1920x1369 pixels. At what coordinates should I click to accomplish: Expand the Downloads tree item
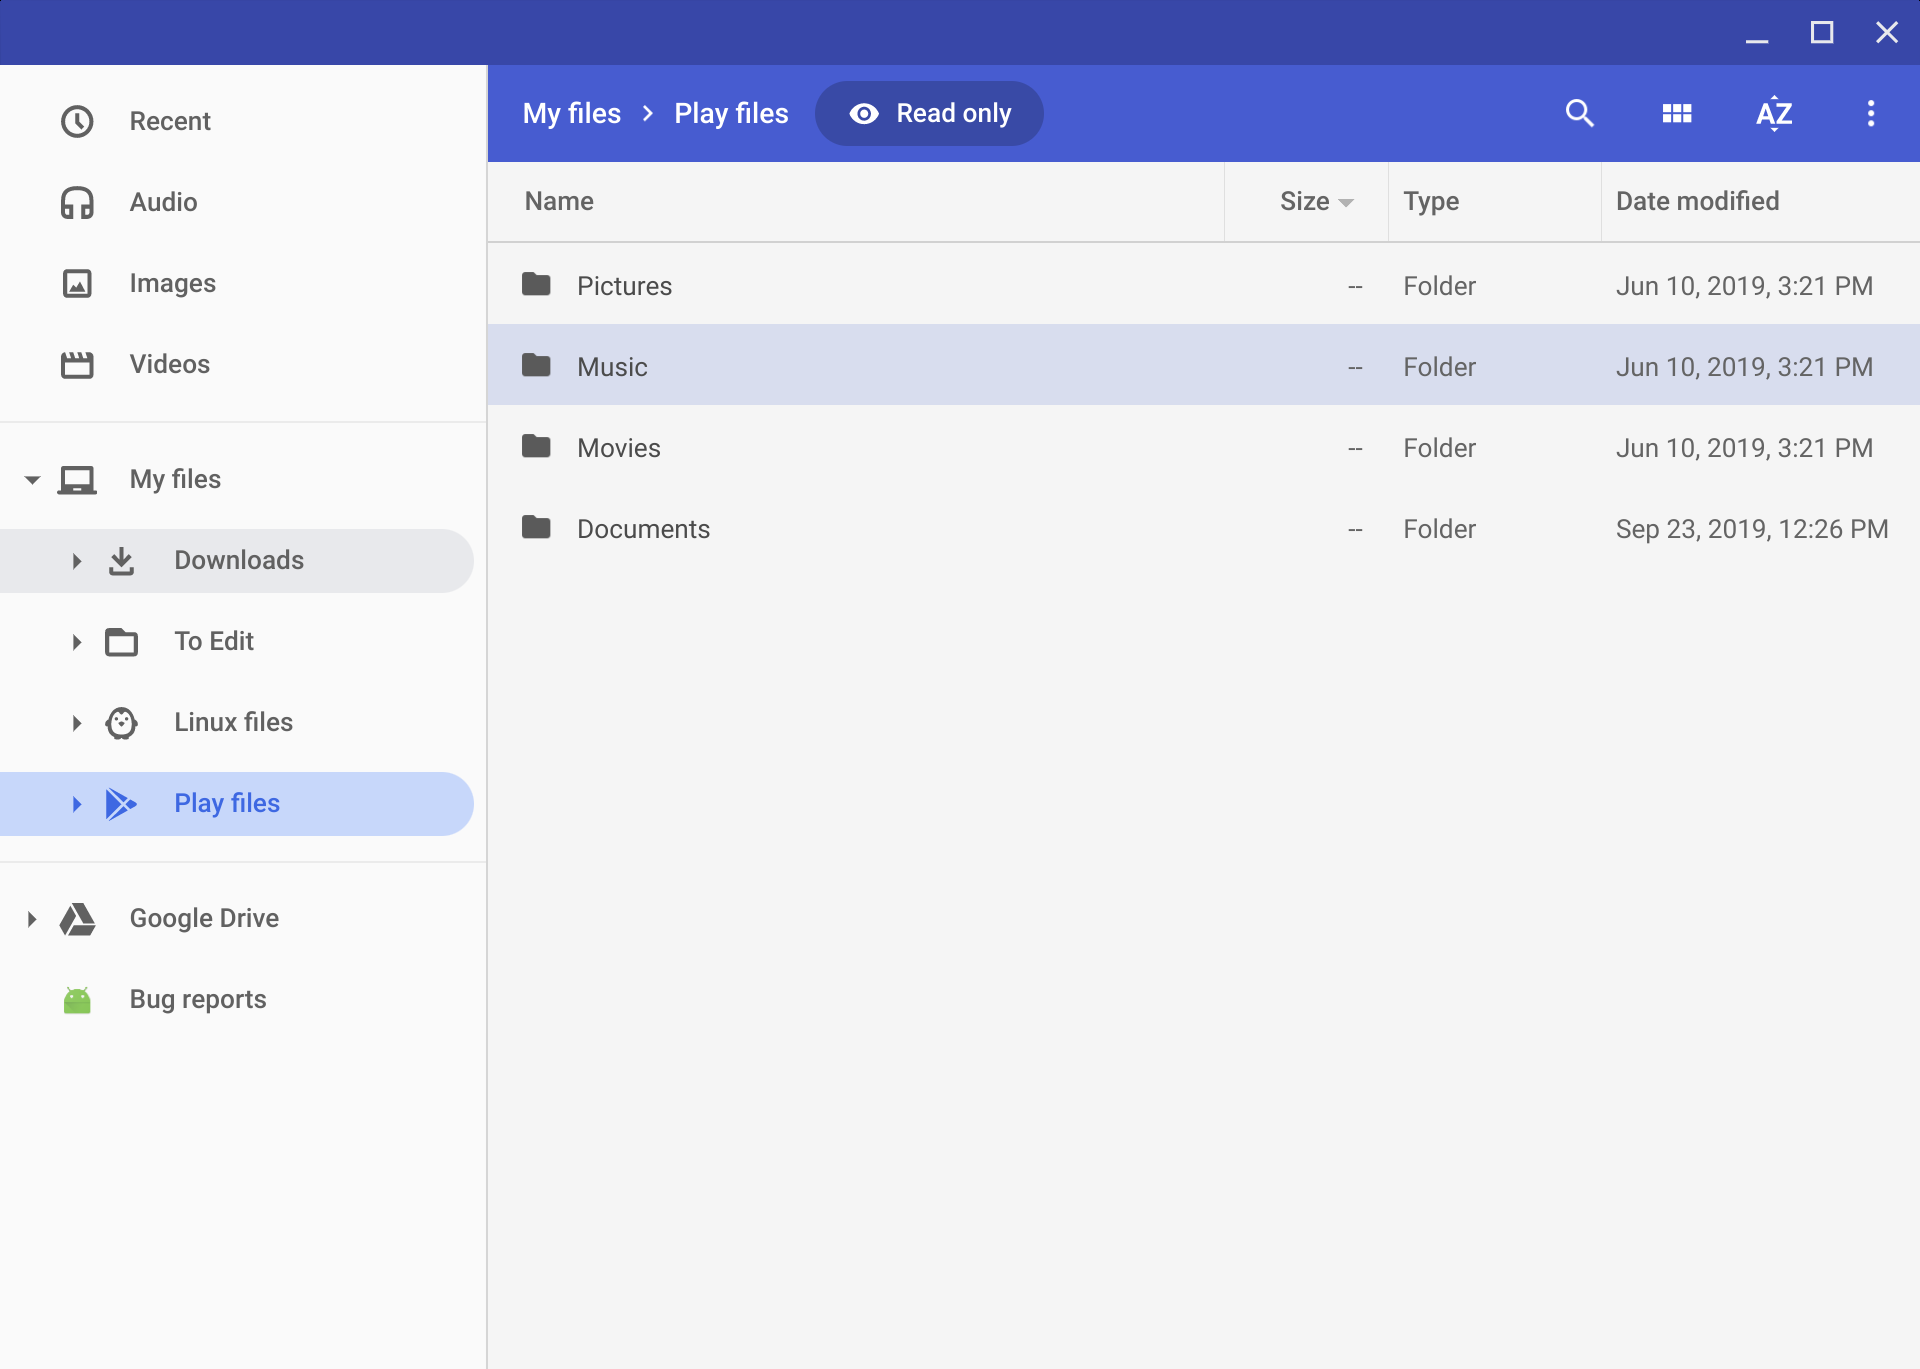pyautogui.click(x=74, y=560)
